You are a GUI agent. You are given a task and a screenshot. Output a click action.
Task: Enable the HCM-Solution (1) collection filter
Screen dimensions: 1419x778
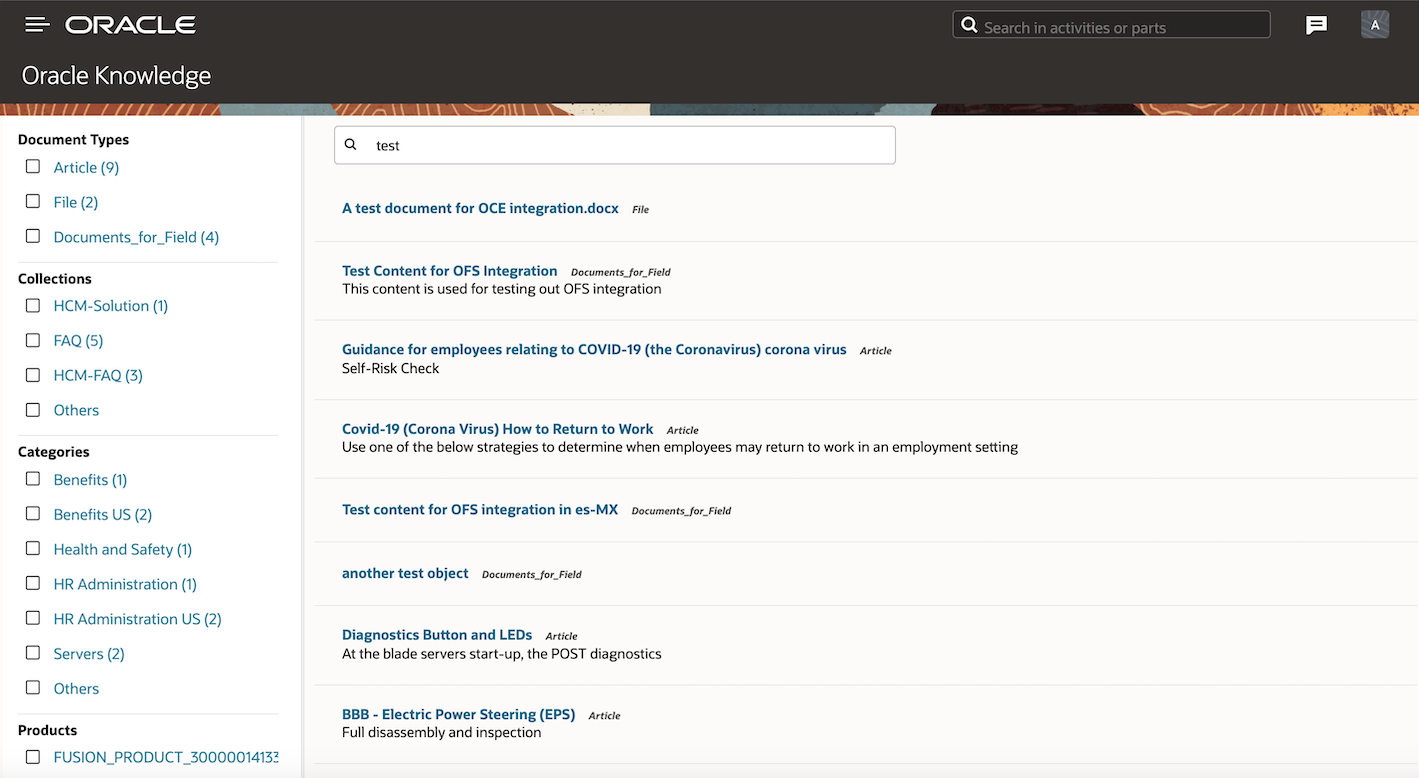[33, 306]
